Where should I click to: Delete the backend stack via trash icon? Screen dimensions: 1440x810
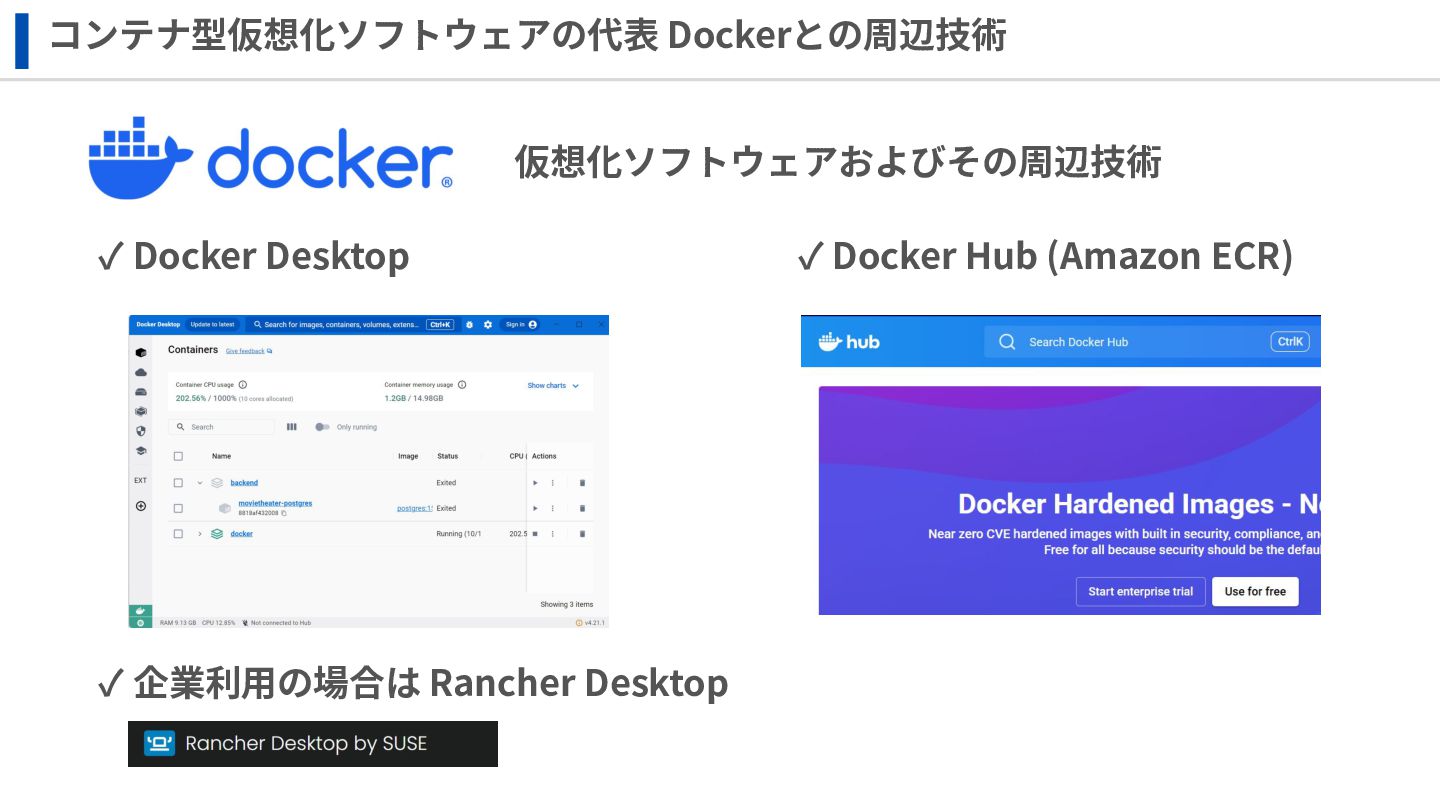point(583,483)
